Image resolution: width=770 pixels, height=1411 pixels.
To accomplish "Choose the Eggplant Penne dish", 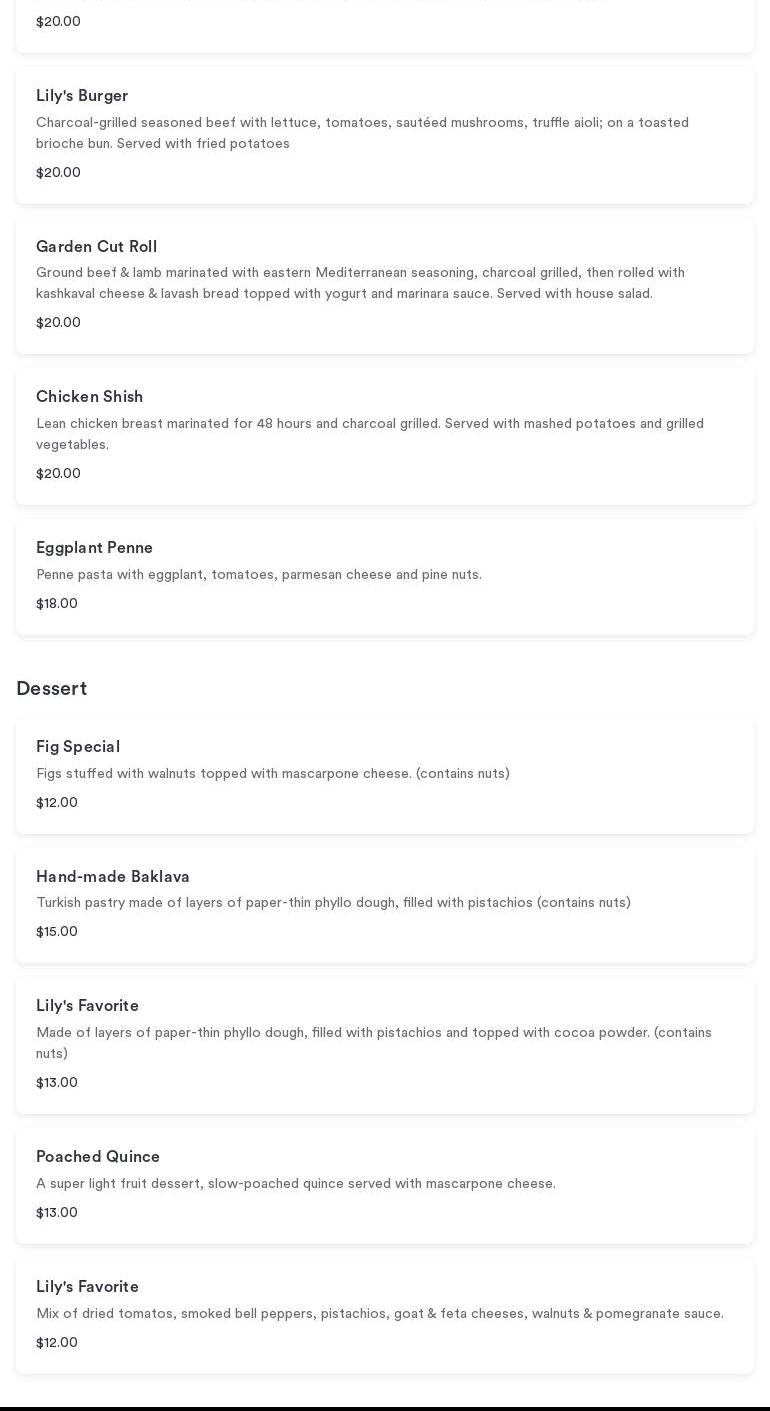I will (x=94, y=548).
